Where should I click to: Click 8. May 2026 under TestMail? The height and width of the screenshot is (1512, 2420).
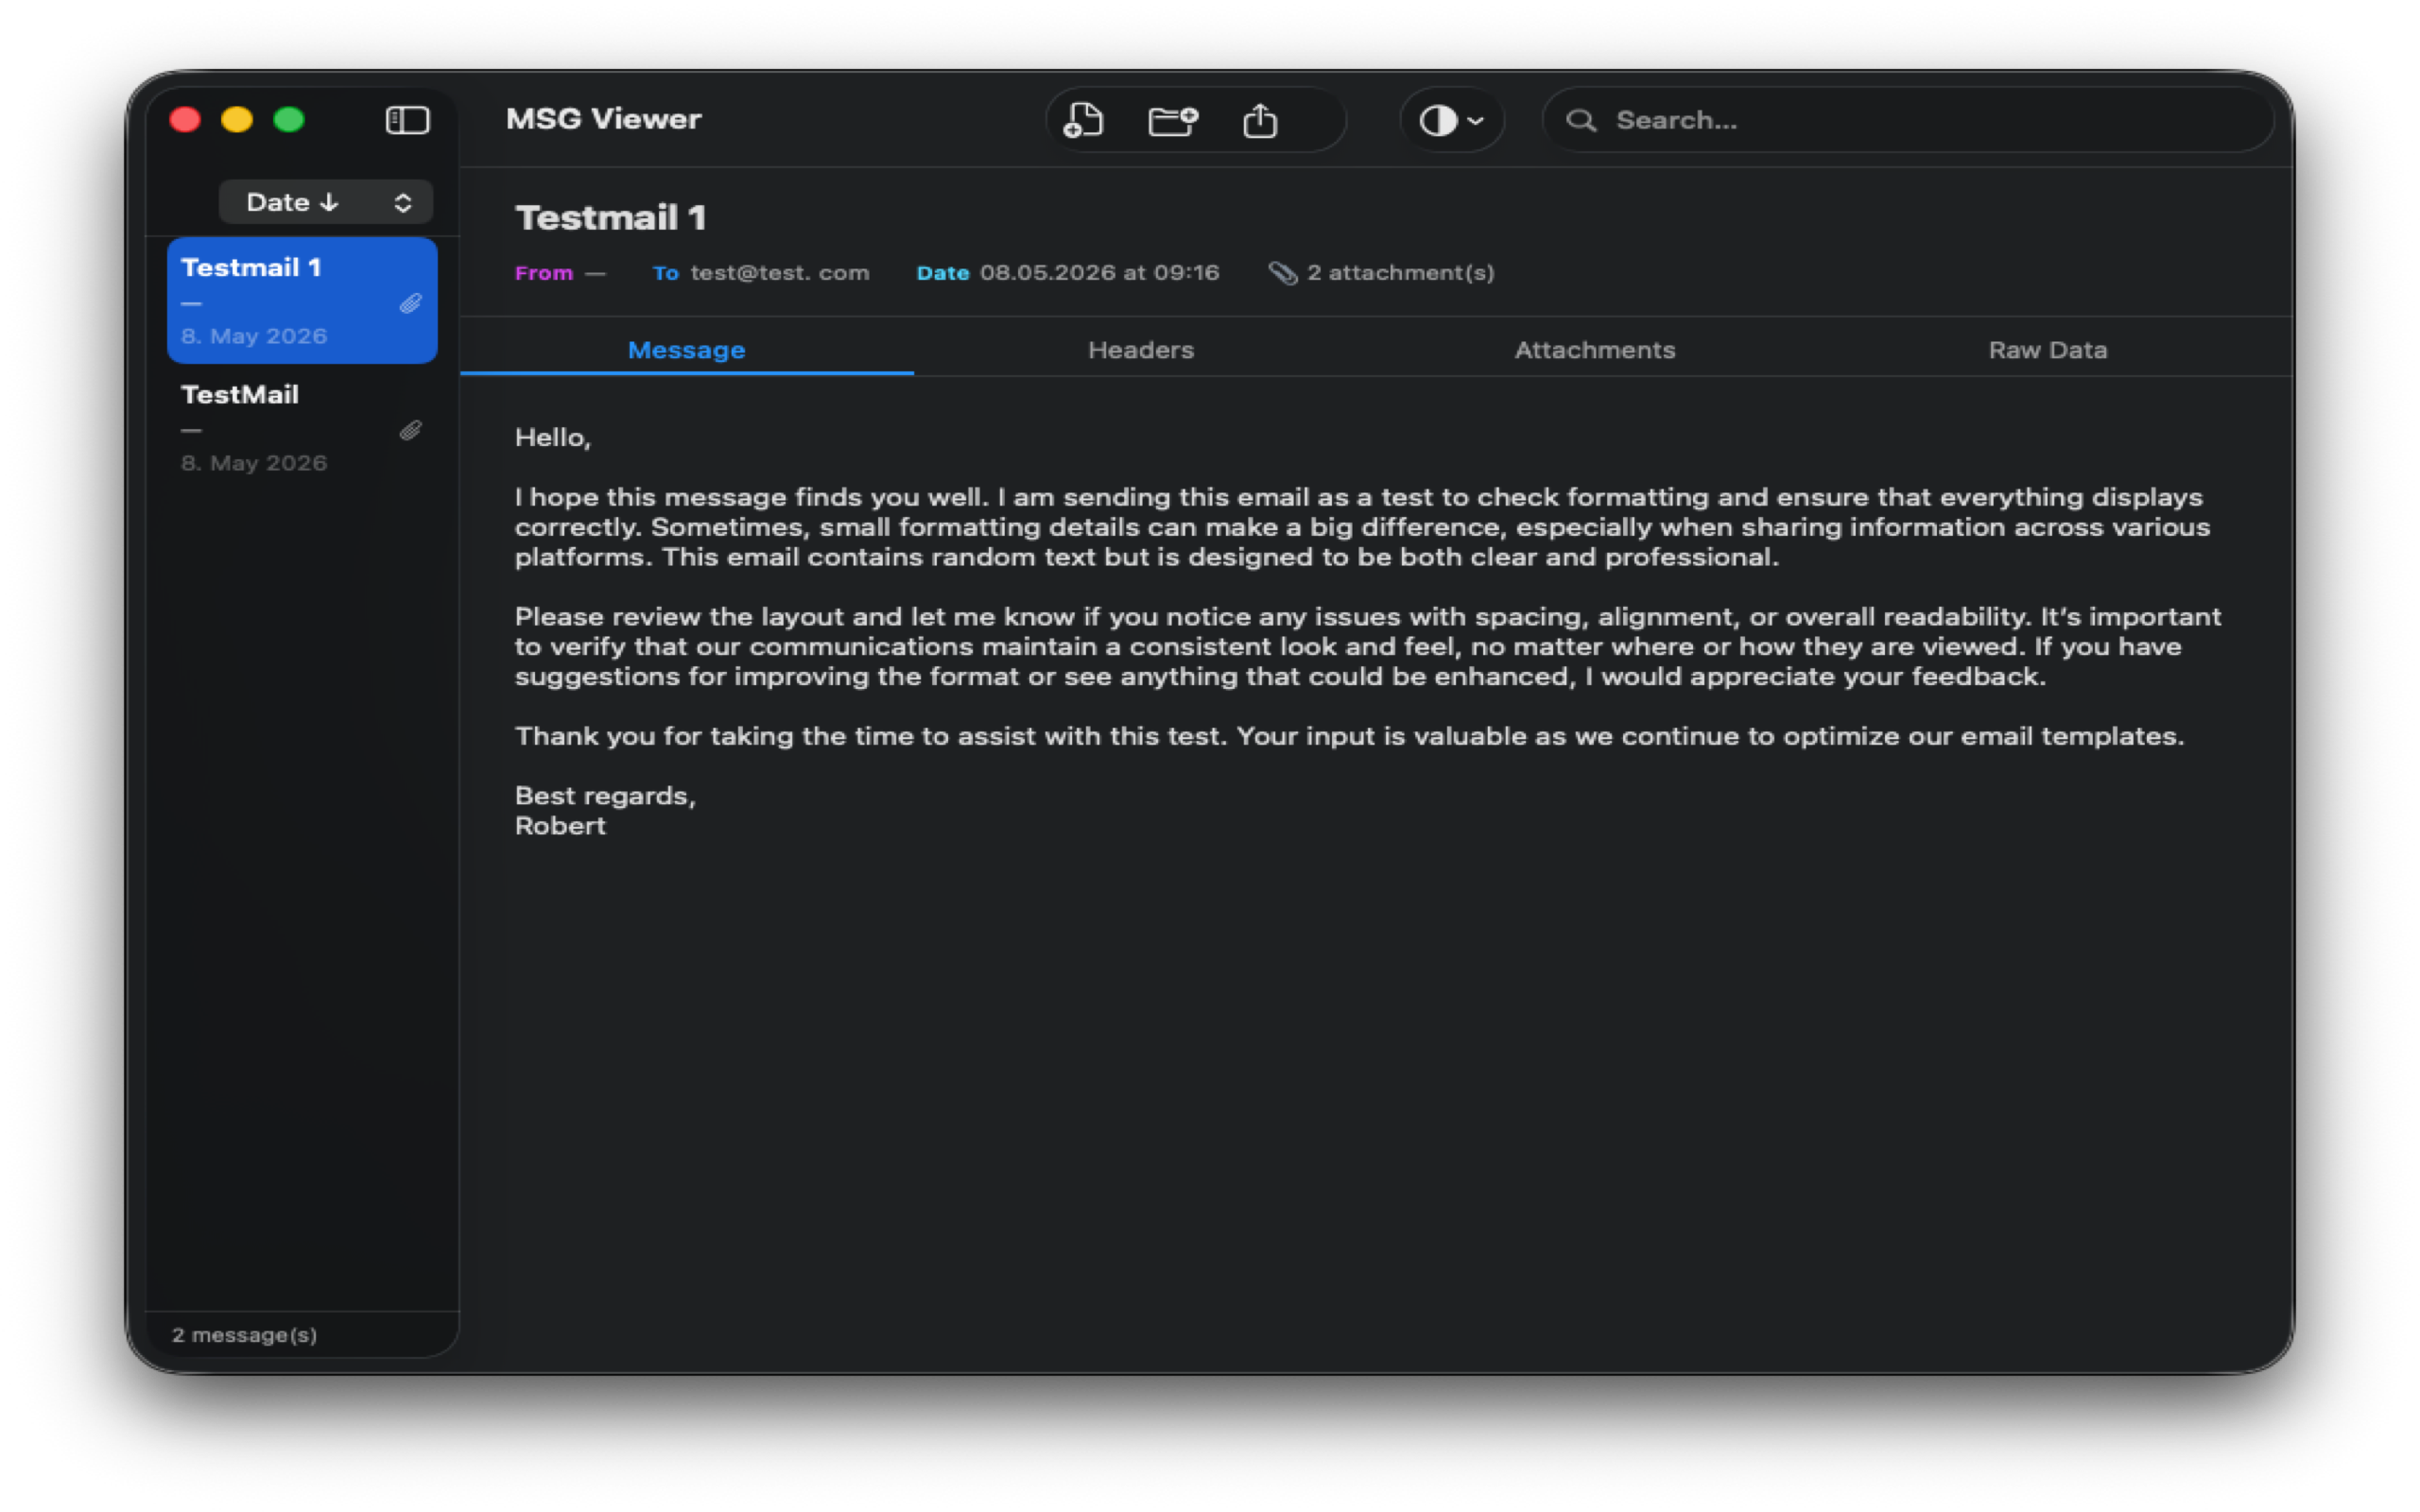[254, 463]
